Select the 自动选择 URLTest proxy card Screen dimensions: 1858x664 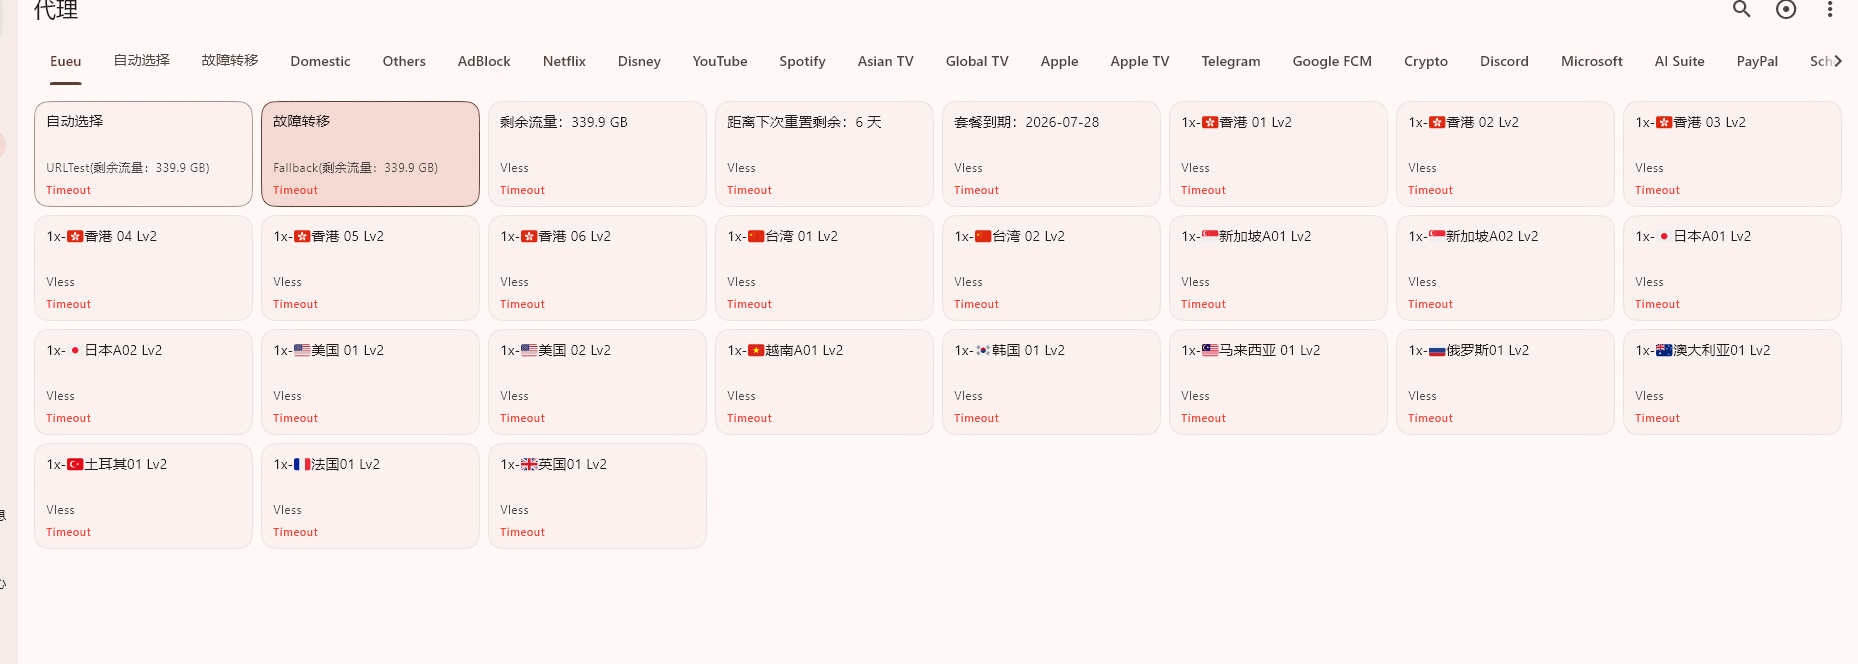[x=143, y=154]
